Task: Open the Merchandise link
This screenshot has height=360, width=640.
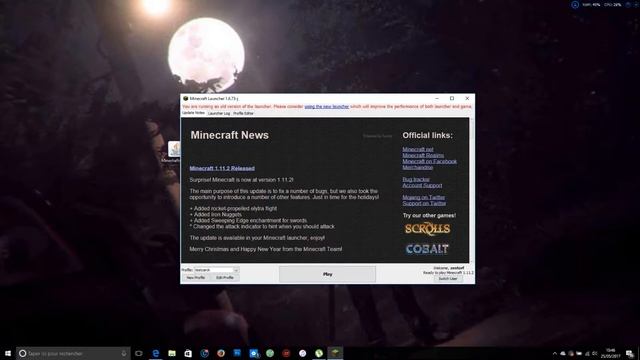Action: coord(418,167)
